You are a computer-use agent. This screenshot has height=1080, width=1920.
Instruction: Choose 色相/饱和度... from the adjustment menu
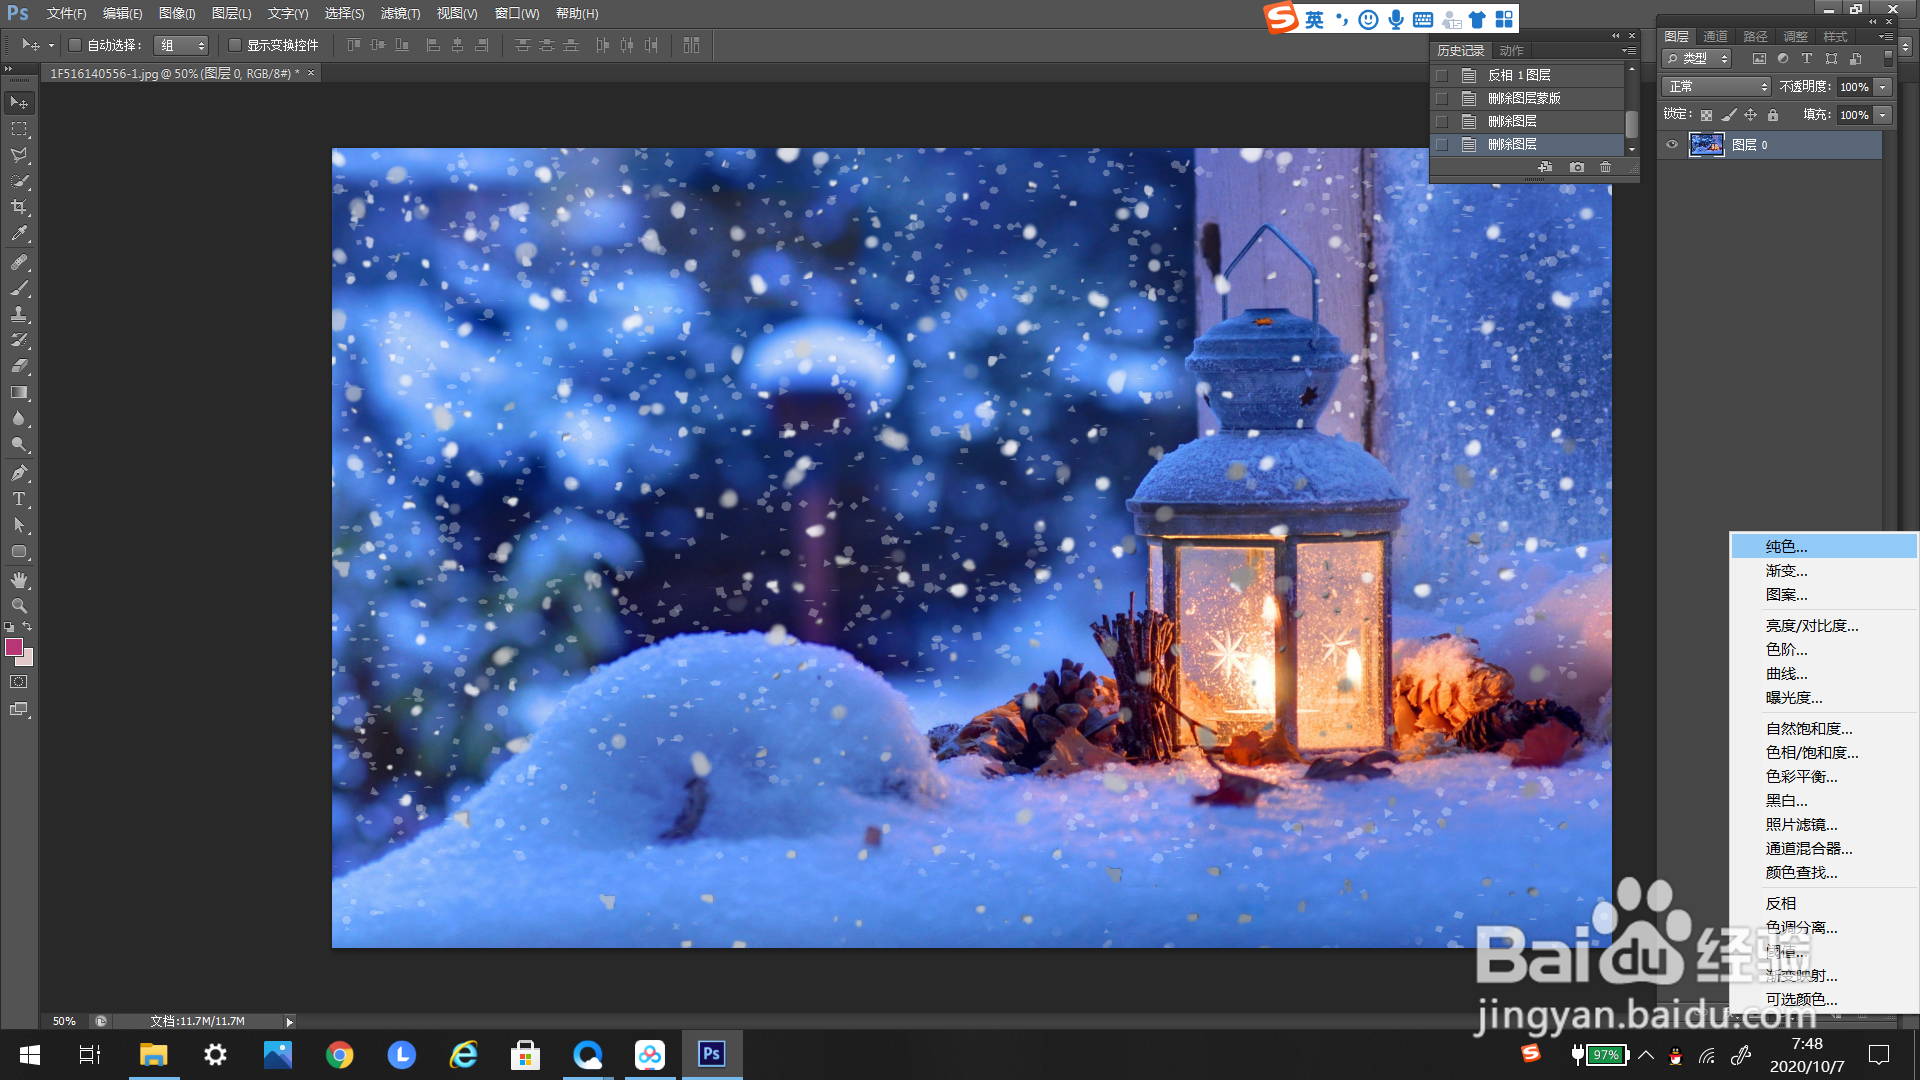coord(1811,753)
